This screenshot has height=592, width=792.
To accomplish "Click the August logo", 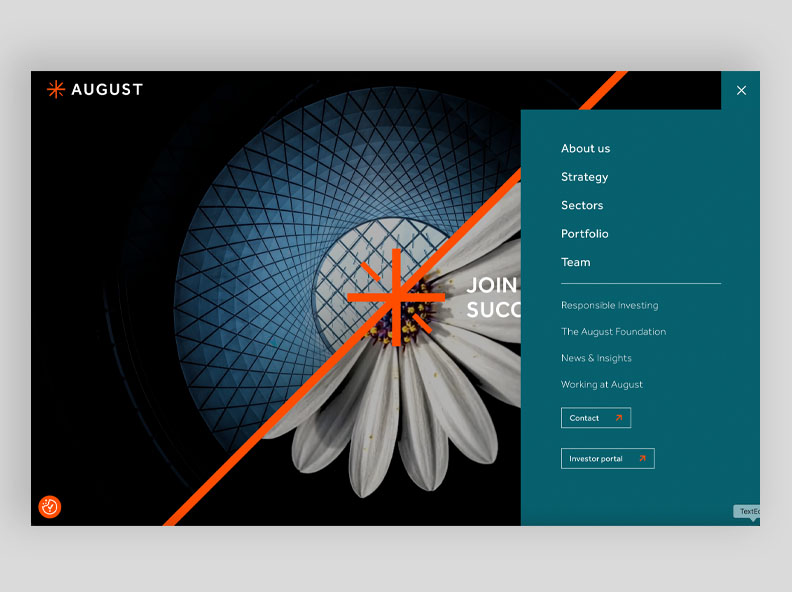I will (x=95, y=89).
